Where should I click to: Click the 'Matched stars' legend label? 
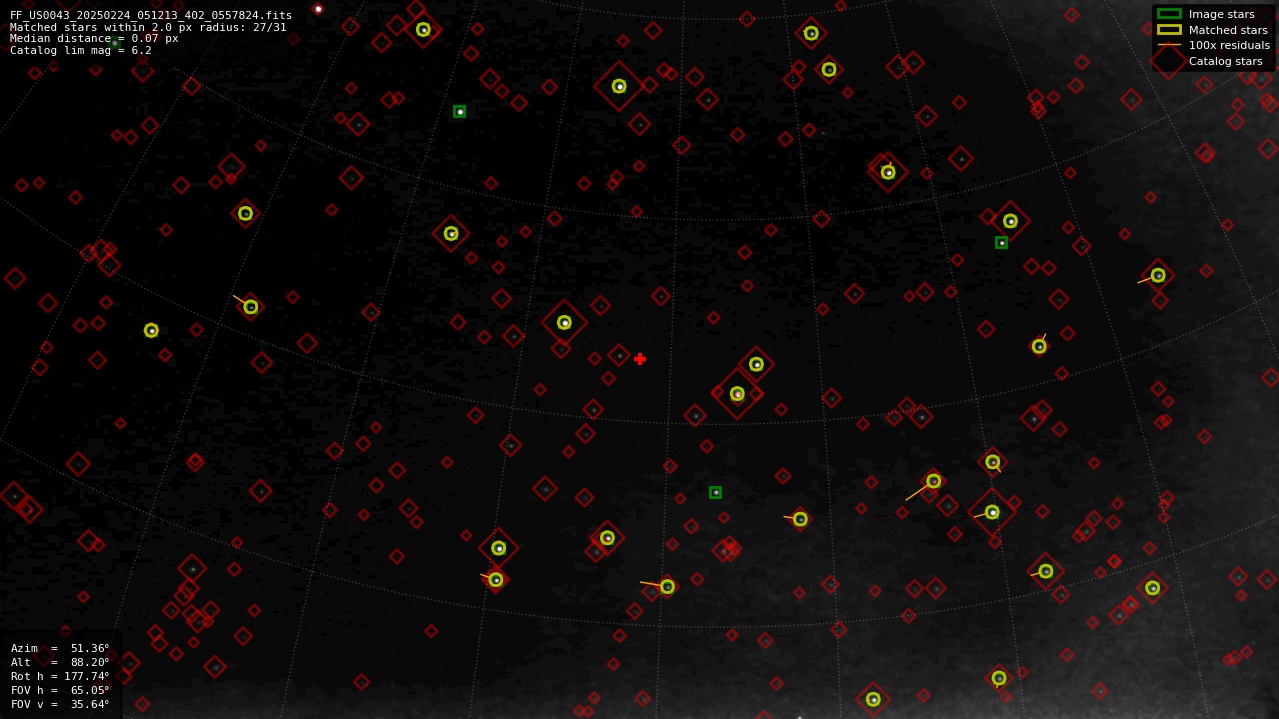[1228, 30]
